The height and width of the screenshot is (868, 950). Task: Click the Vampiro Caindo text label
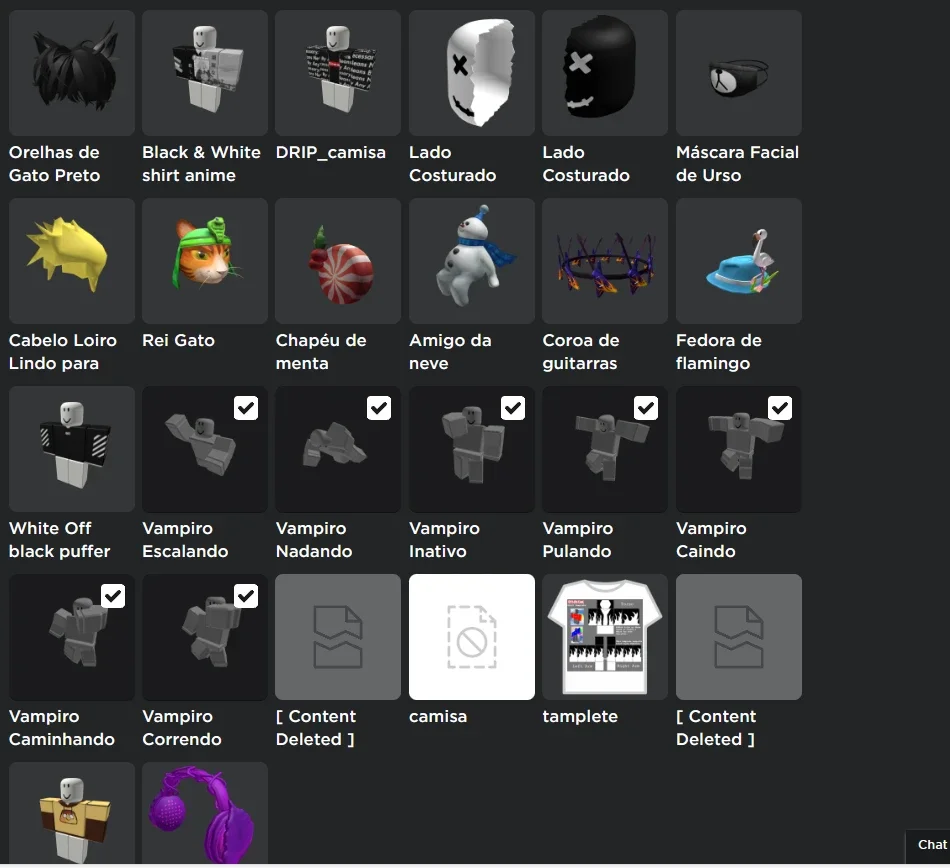711,540
